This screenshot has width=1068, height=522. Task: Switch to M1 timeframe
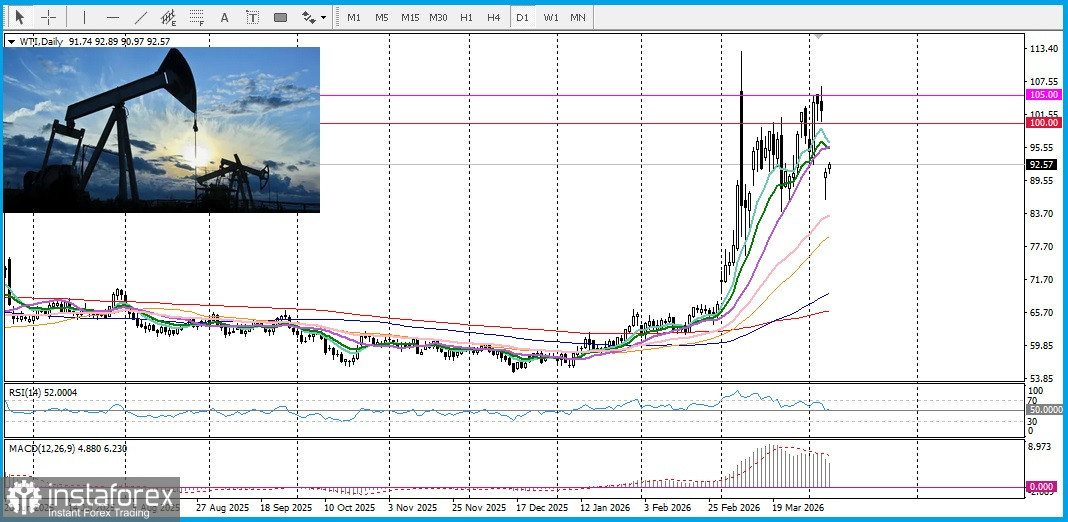point(354,17)
